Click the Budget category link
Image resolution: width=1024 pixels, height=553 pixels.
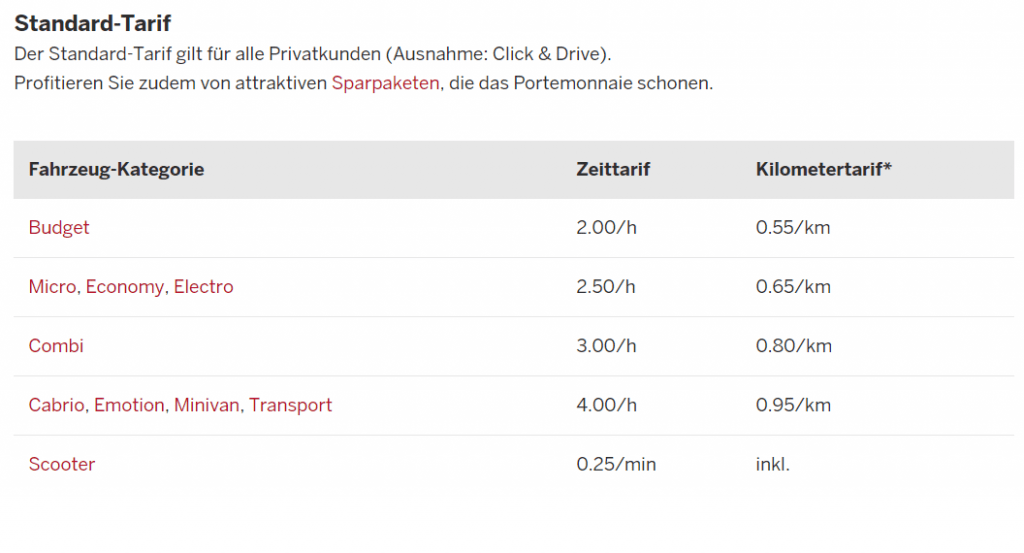pos(59,227)
